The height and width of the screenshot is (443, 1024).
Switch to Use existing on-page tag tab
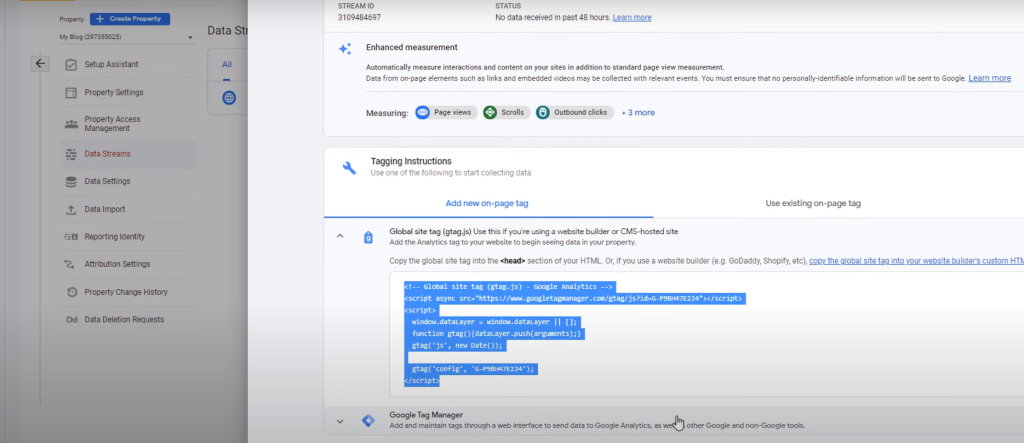tap(812, 203)
